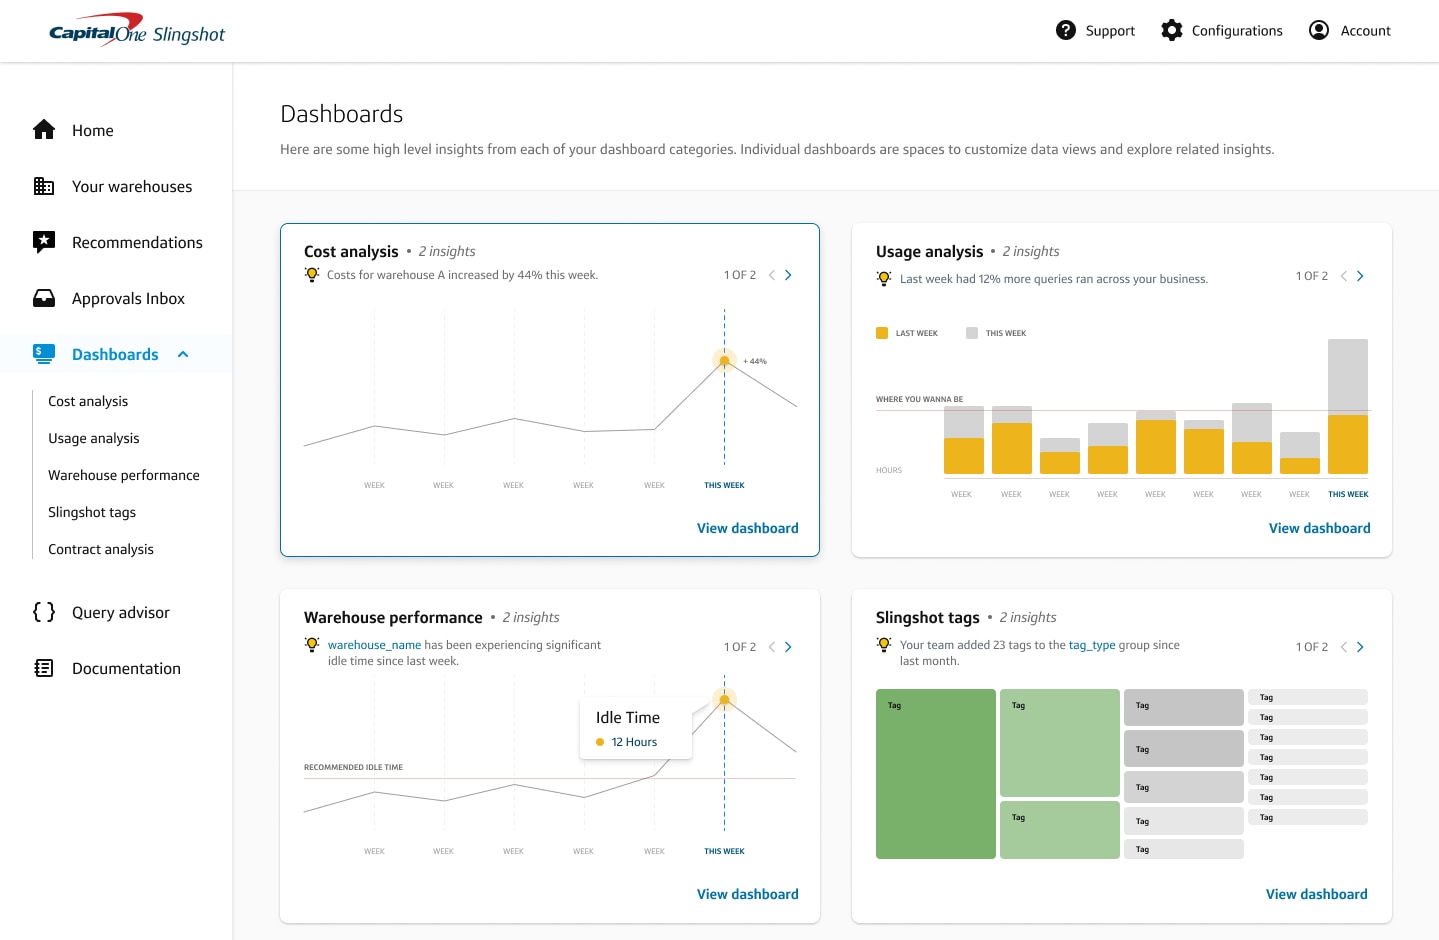Image resolution: width=1439 pixels, height=940 pixels.
Task: Show the next insight on Cost analysis card
Action: pyautogui.click(x=788, y=274)
